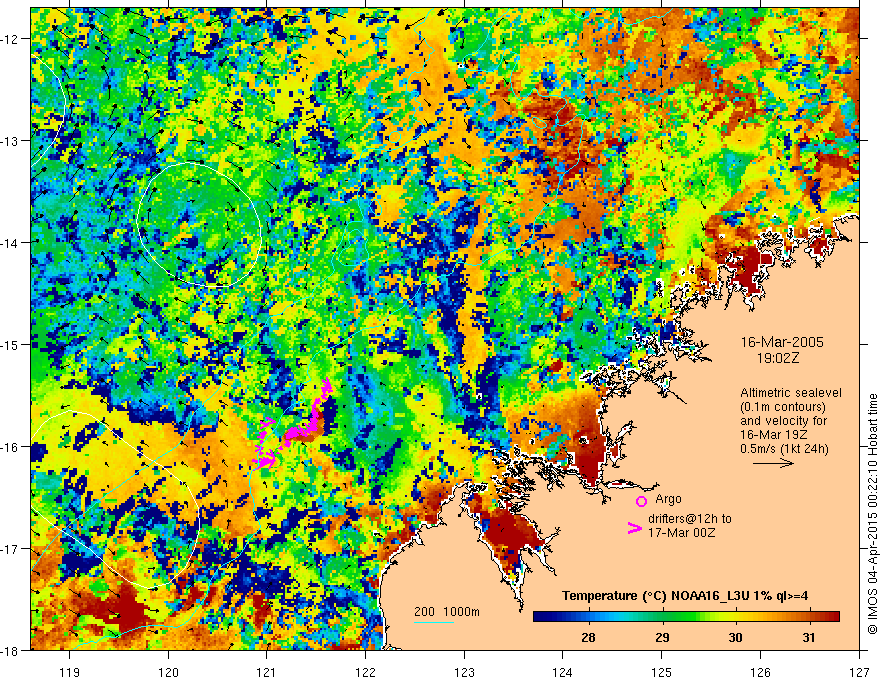
Task: Click the color bar tick label '28'
Action: point(588,637)
